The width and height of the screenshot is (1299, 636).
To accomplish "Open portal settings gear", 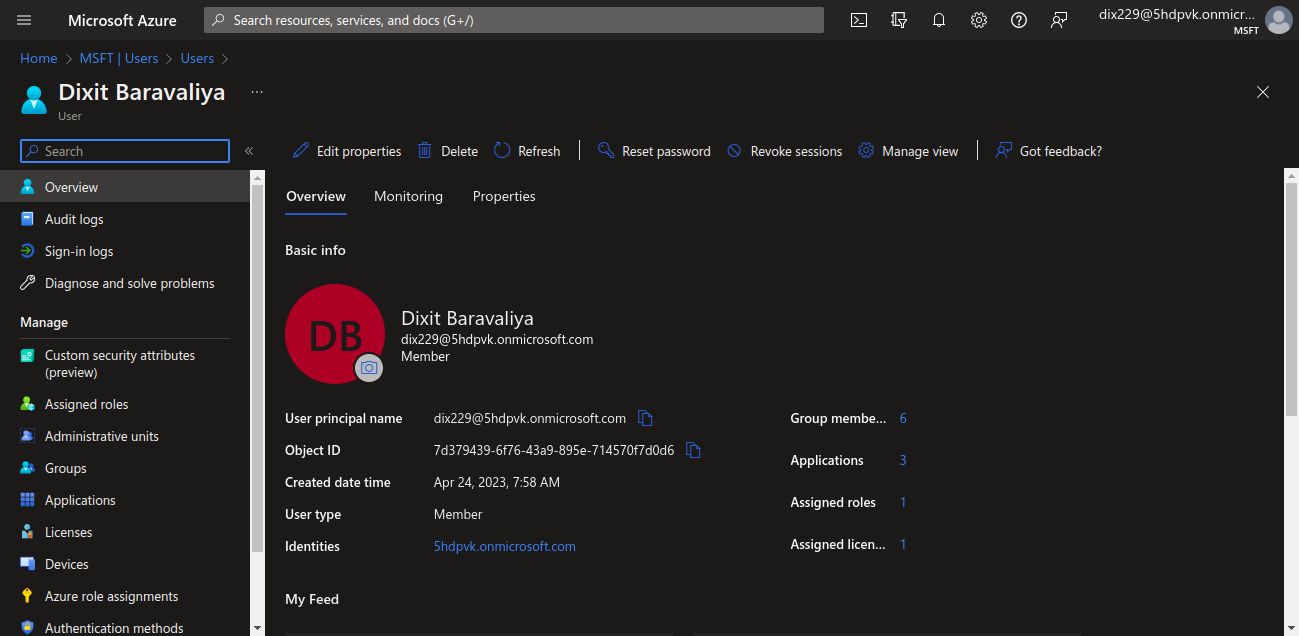I will pyautogui.click(x=978, y=20).
